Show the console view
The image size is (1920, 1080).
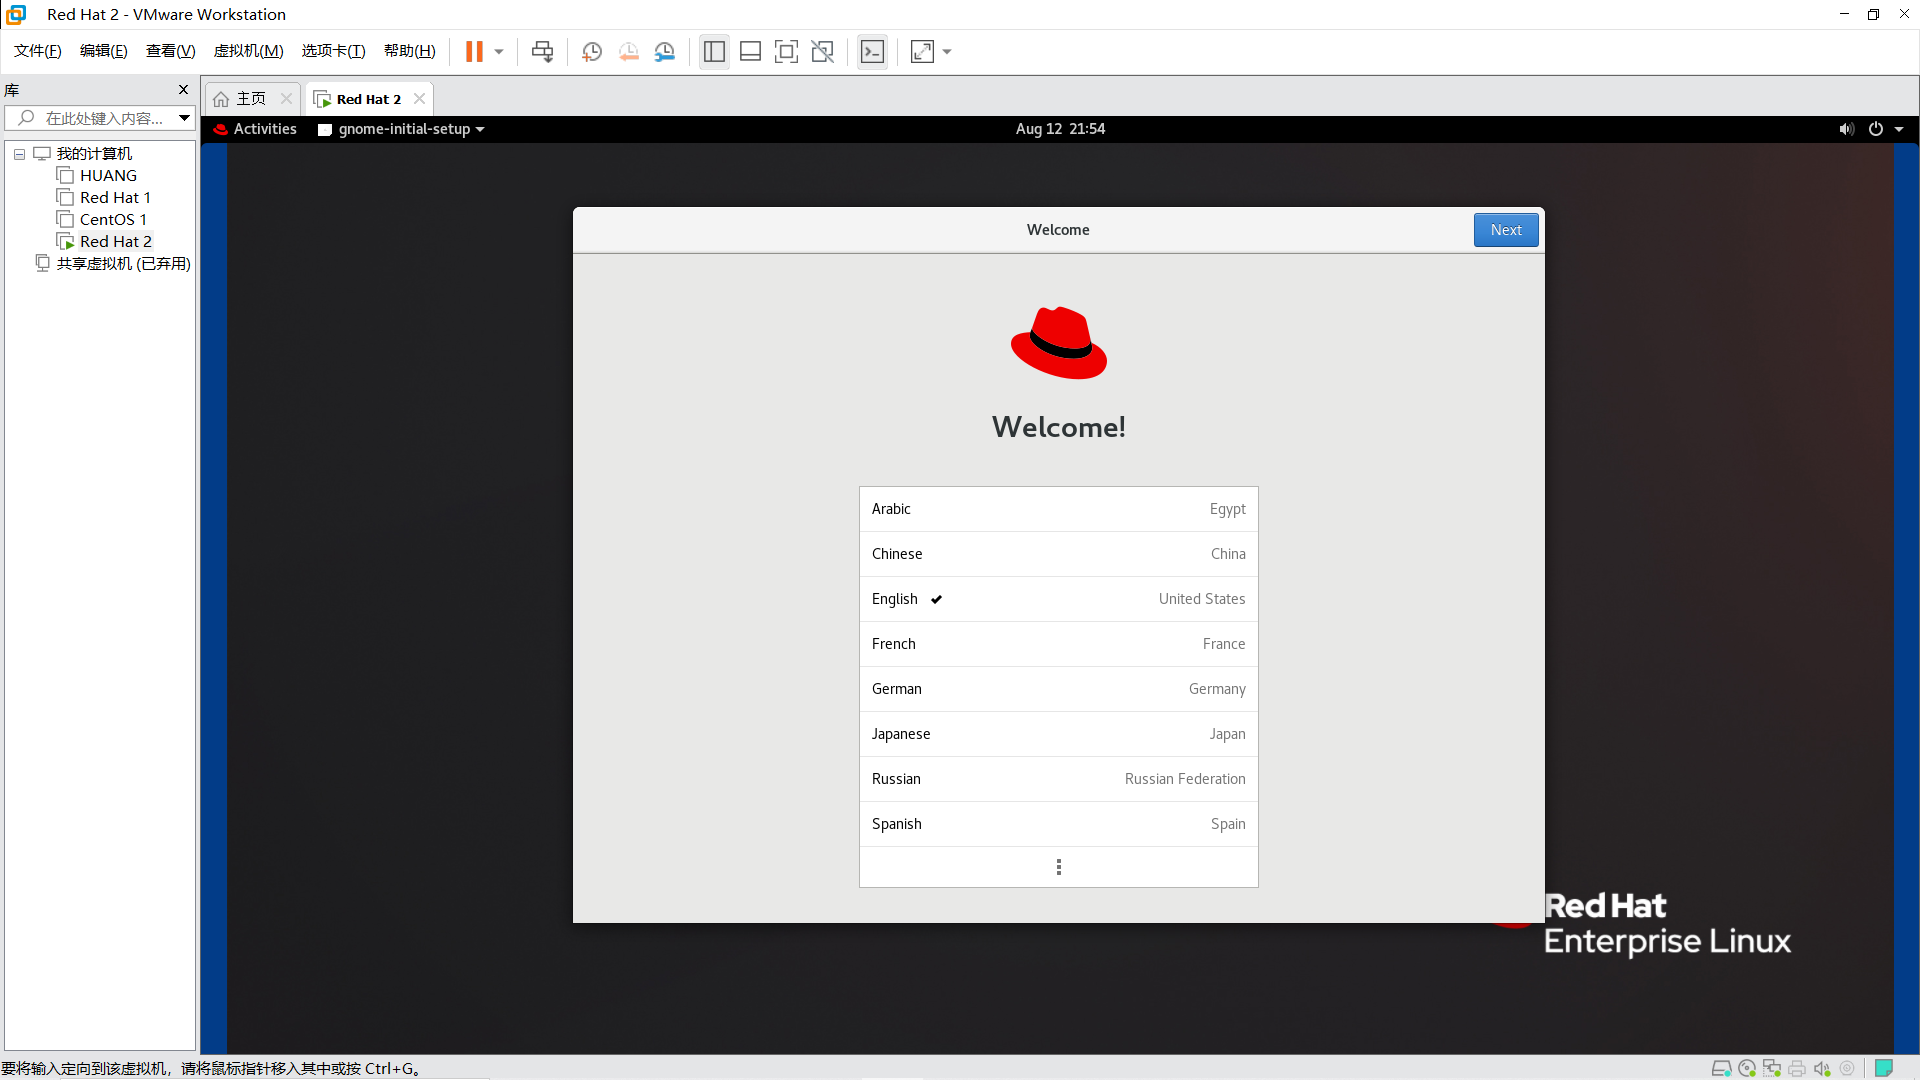[x=872, y=52]
